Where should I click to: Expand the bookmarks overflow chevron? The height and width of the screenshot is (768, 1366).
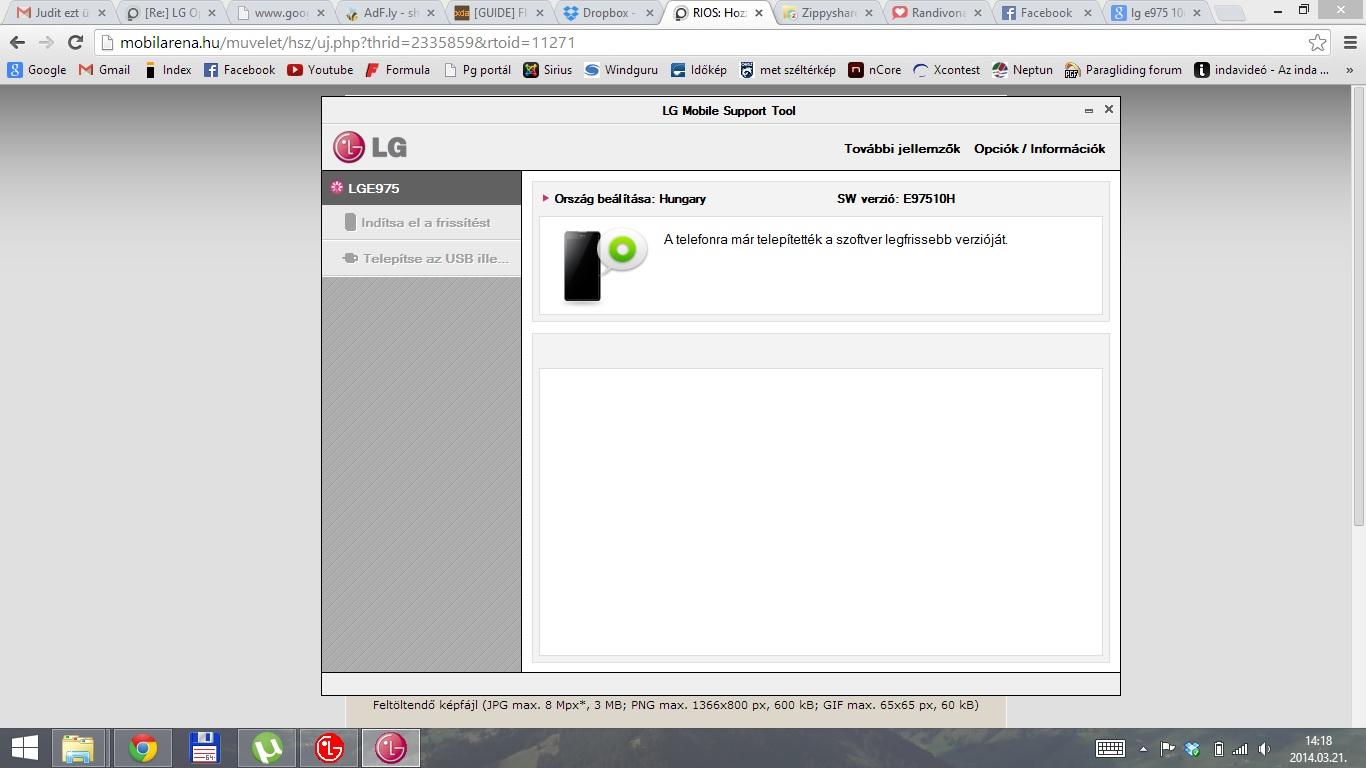pyautogui.click(x=1350, y=70)
